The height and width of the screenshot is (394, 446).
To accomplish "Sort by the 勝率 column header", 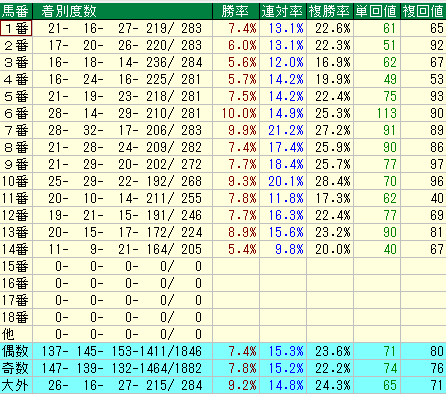I will pyautogui.click(x=236, y=11).
